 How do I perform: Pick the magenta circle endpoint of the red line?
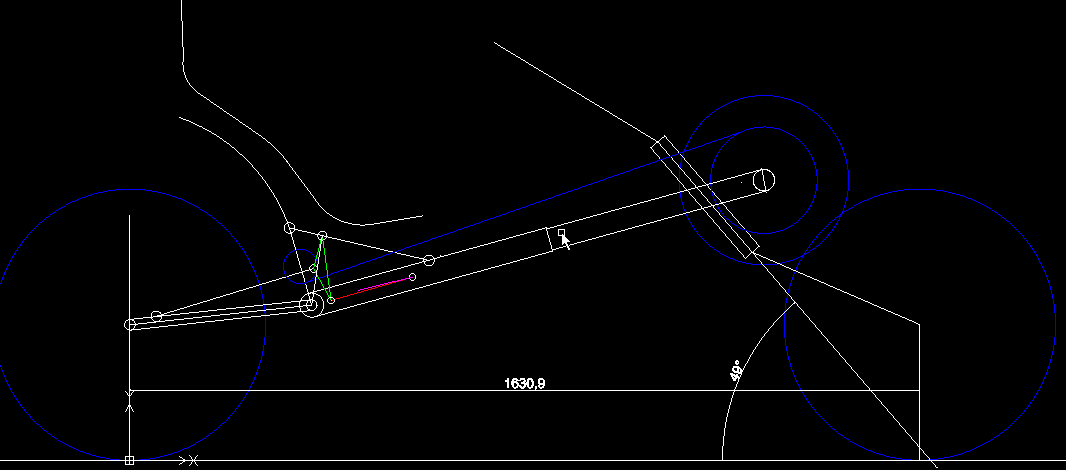click(412, 277)
